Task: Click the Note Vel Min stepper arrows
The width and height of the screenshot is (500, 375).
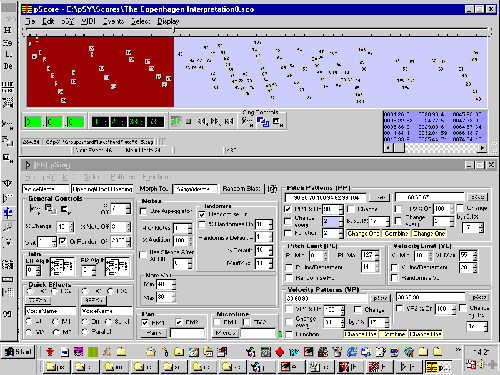Action: click(x=173, y=285)
